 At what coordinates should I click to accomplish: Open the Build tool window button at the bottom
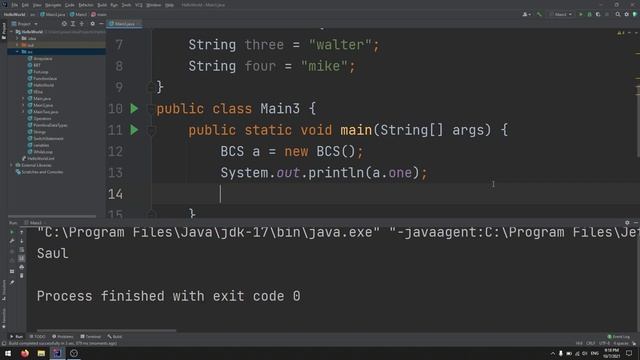(x=115, y=337)
